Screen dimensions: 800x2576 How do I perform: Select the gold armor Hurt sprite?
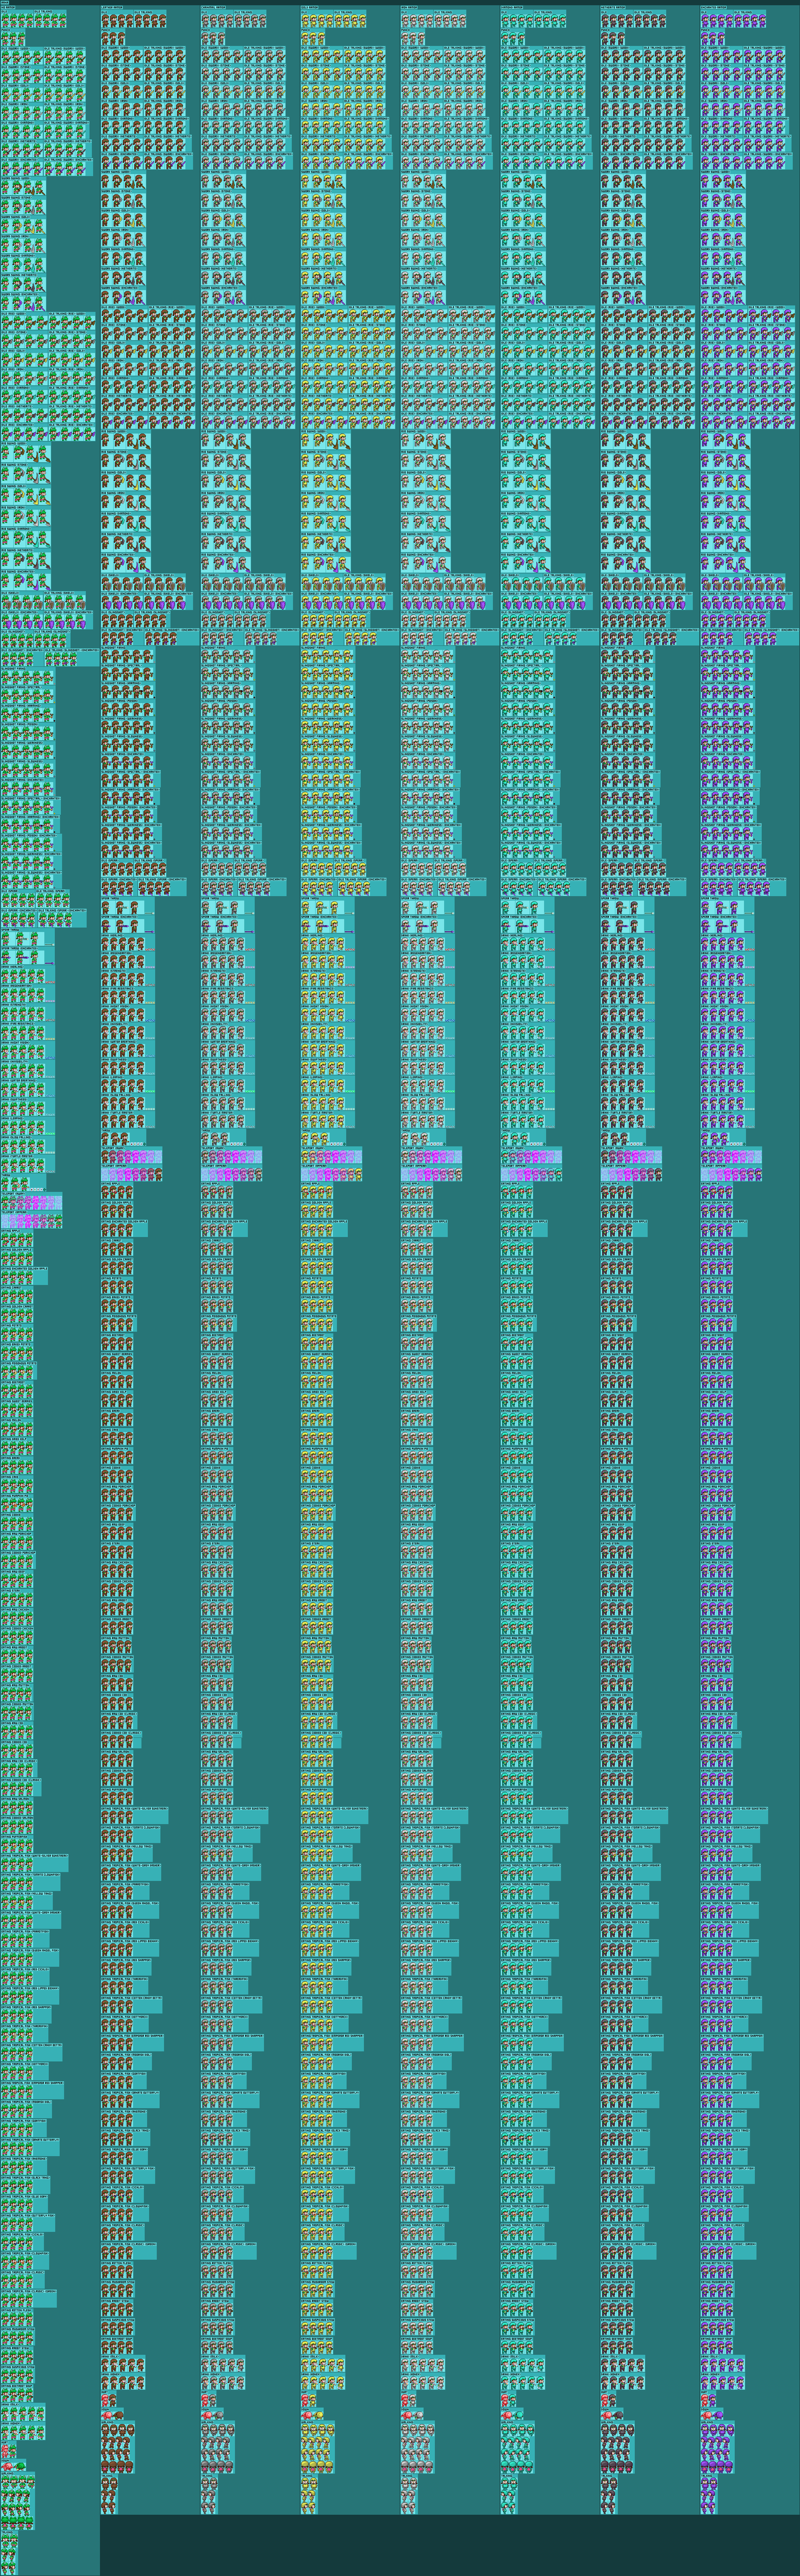coord(309,2400)
